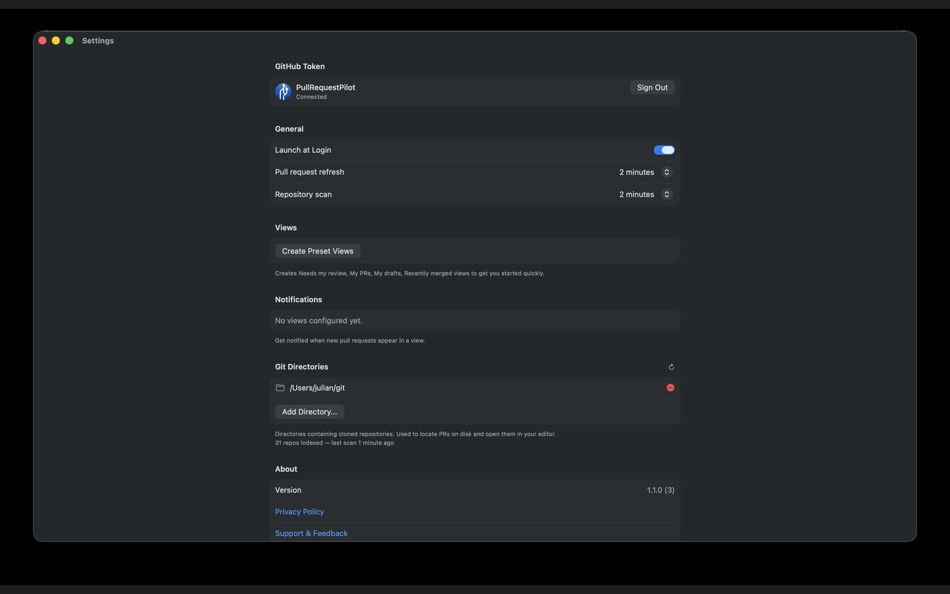Click the Connected status under PullRequestPilot
The width and height of the screenshot is (950, 594).
pyautogui.click(x=310, y=96)
